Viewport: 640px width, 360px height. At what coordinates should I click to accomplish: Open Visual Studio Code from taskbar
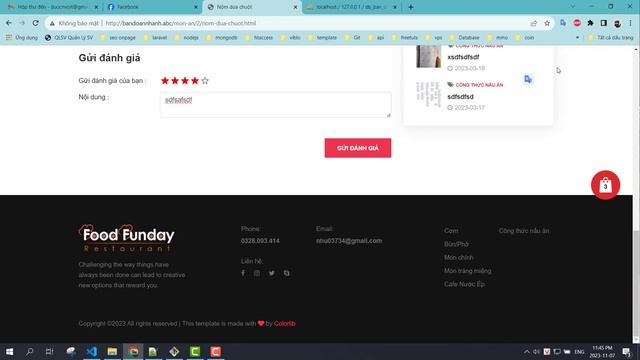click(x=91, y=351)
